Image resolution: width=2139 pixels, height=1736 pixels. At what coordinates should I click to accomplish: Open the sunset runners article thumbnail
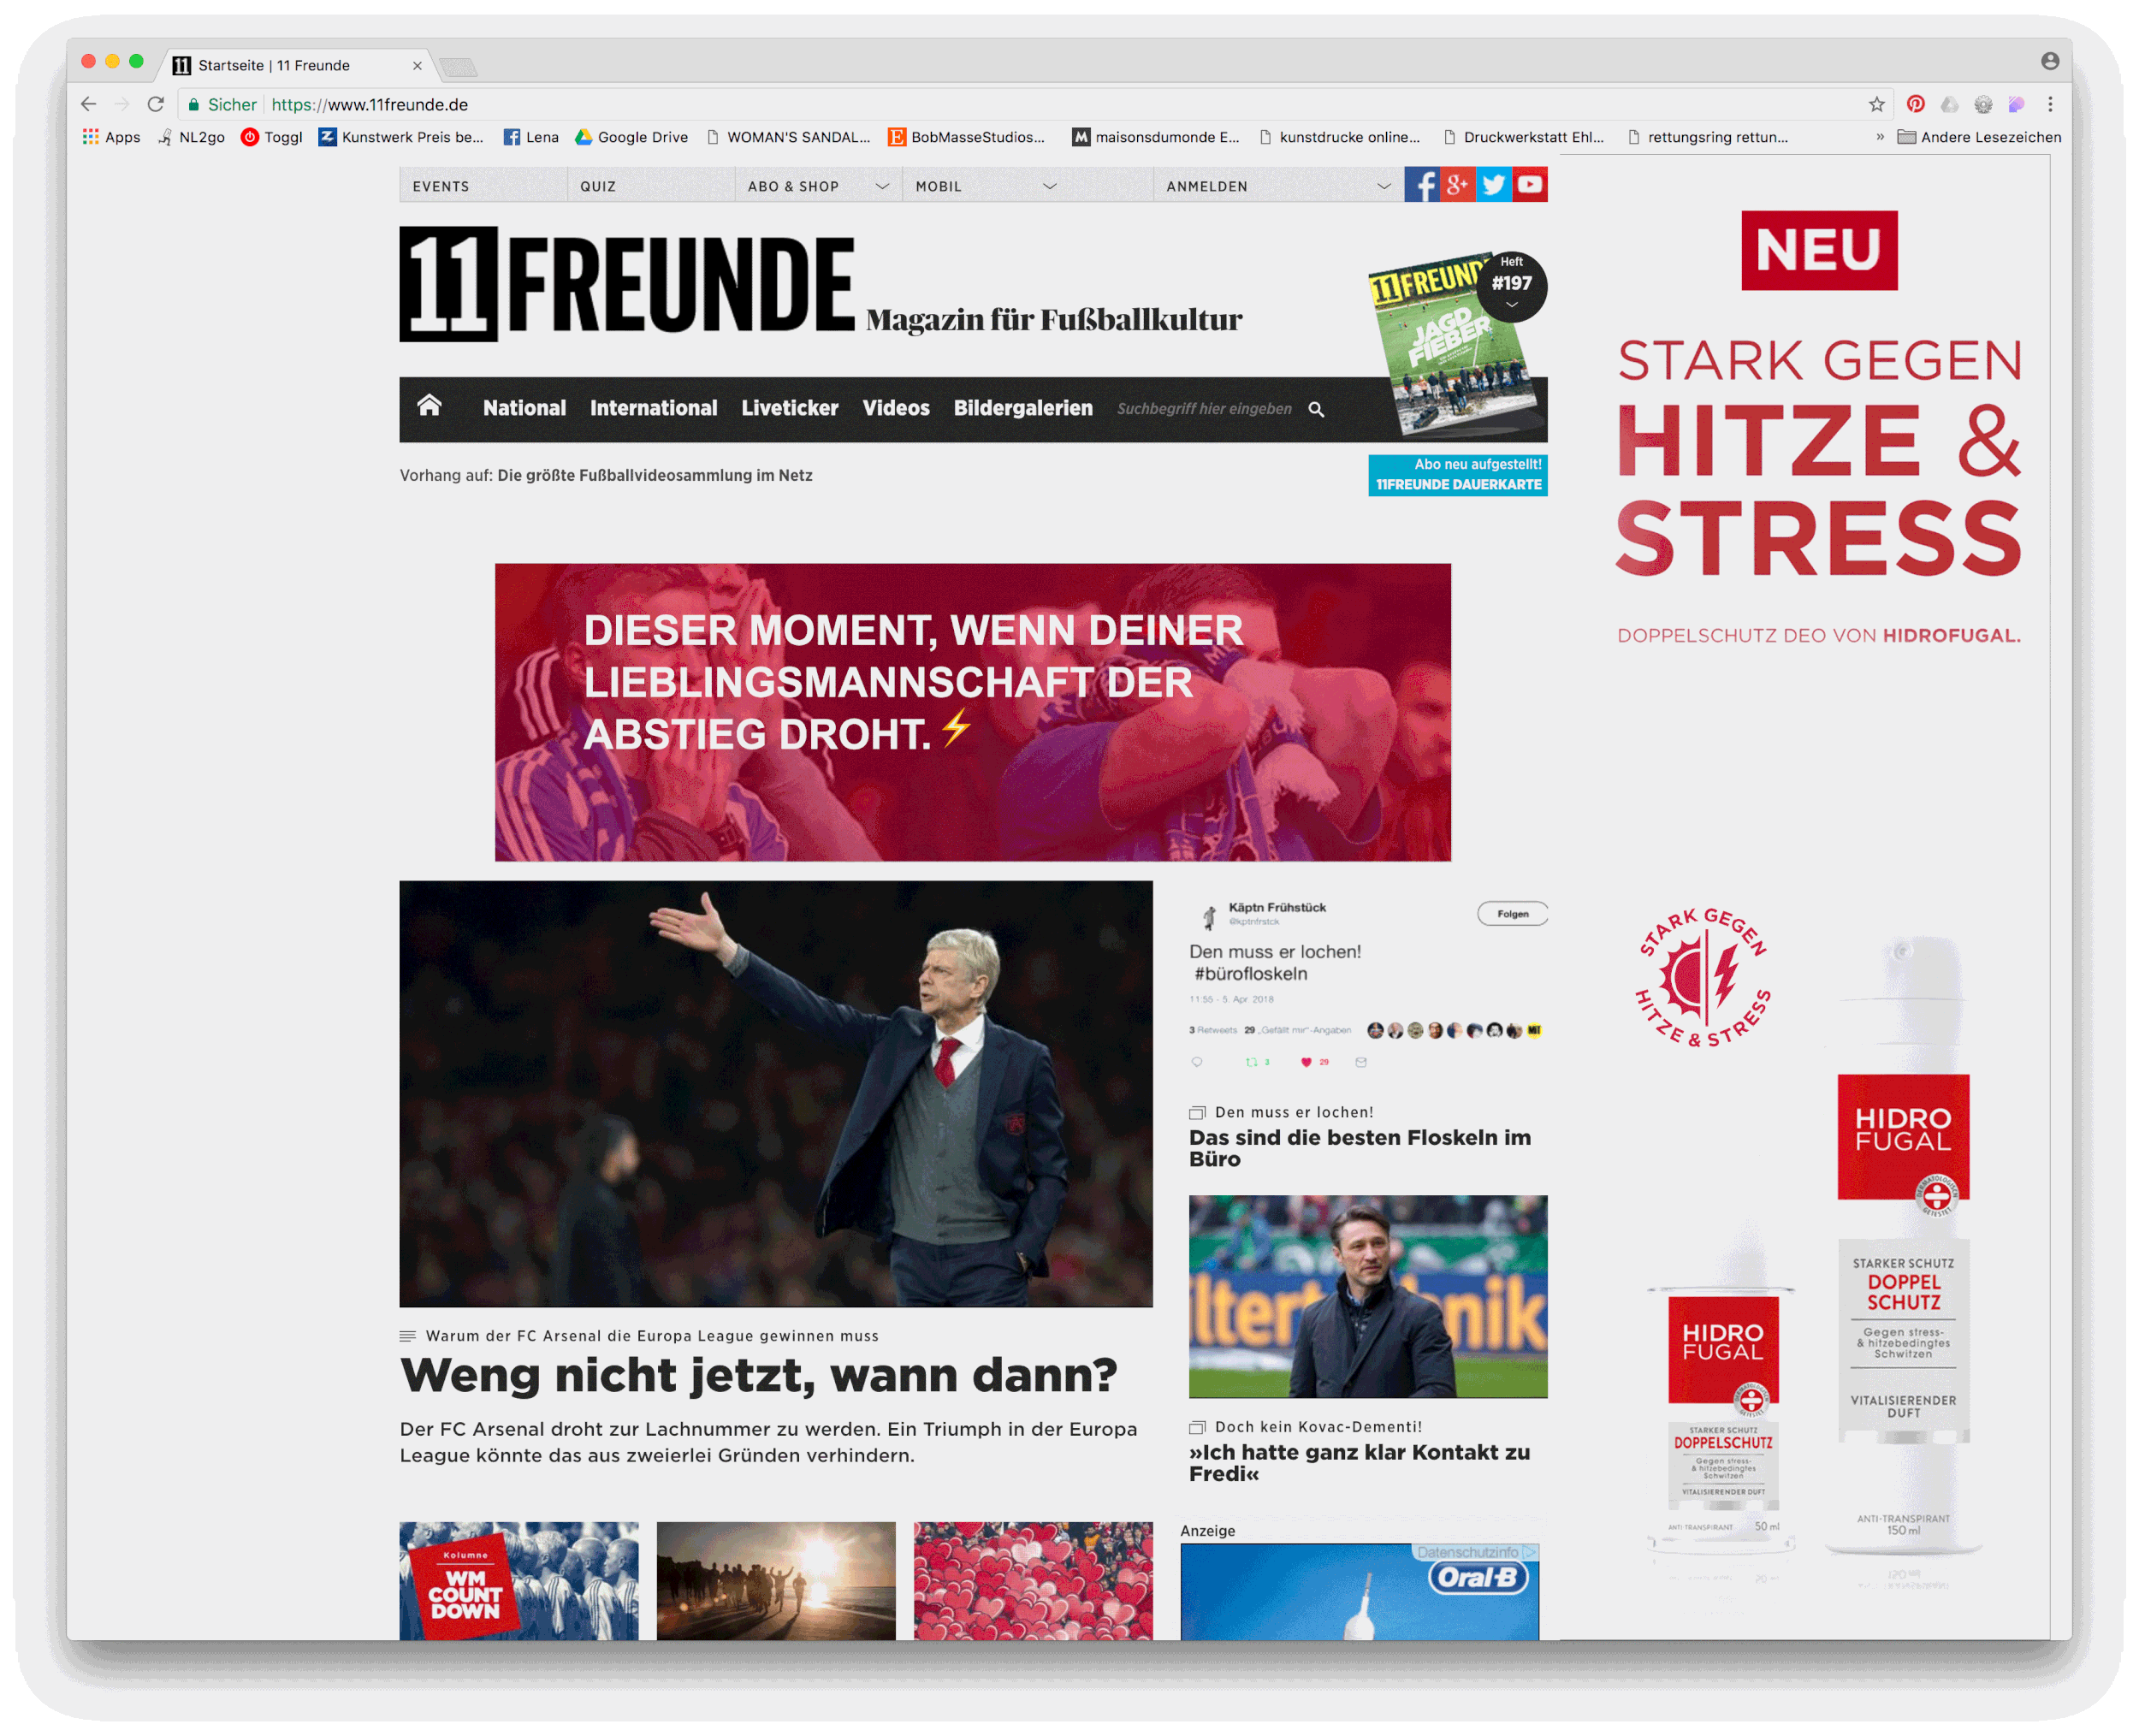(776, 1580)
